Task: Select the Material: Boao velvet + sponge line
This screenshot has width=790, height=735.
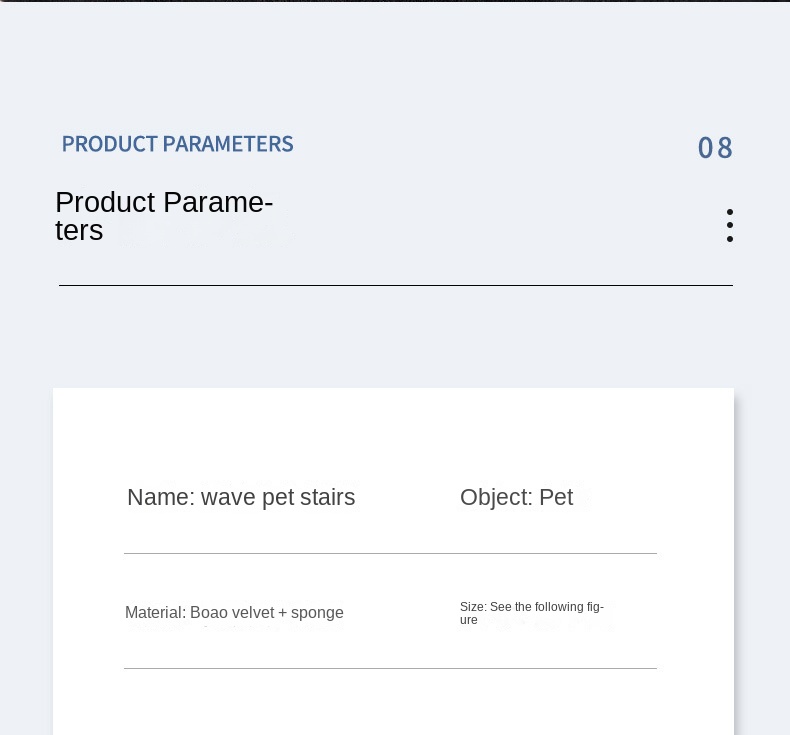Action: pos(234,613)
